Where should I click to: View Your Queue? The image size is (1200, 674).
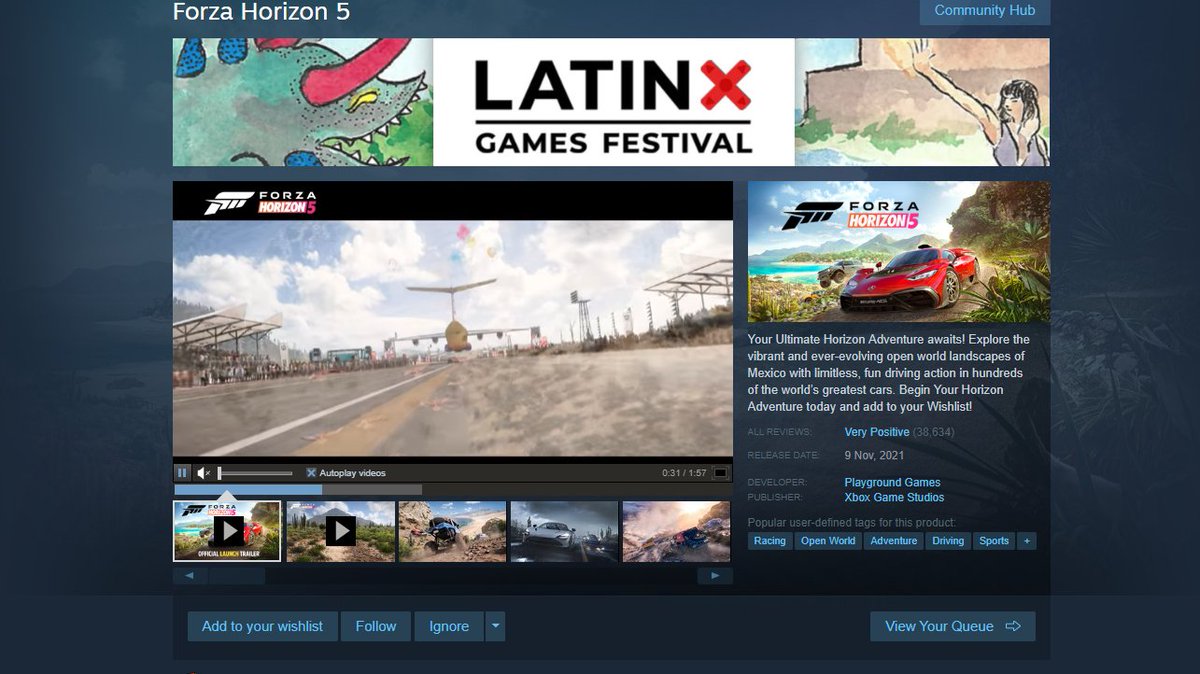pos(952,626)
